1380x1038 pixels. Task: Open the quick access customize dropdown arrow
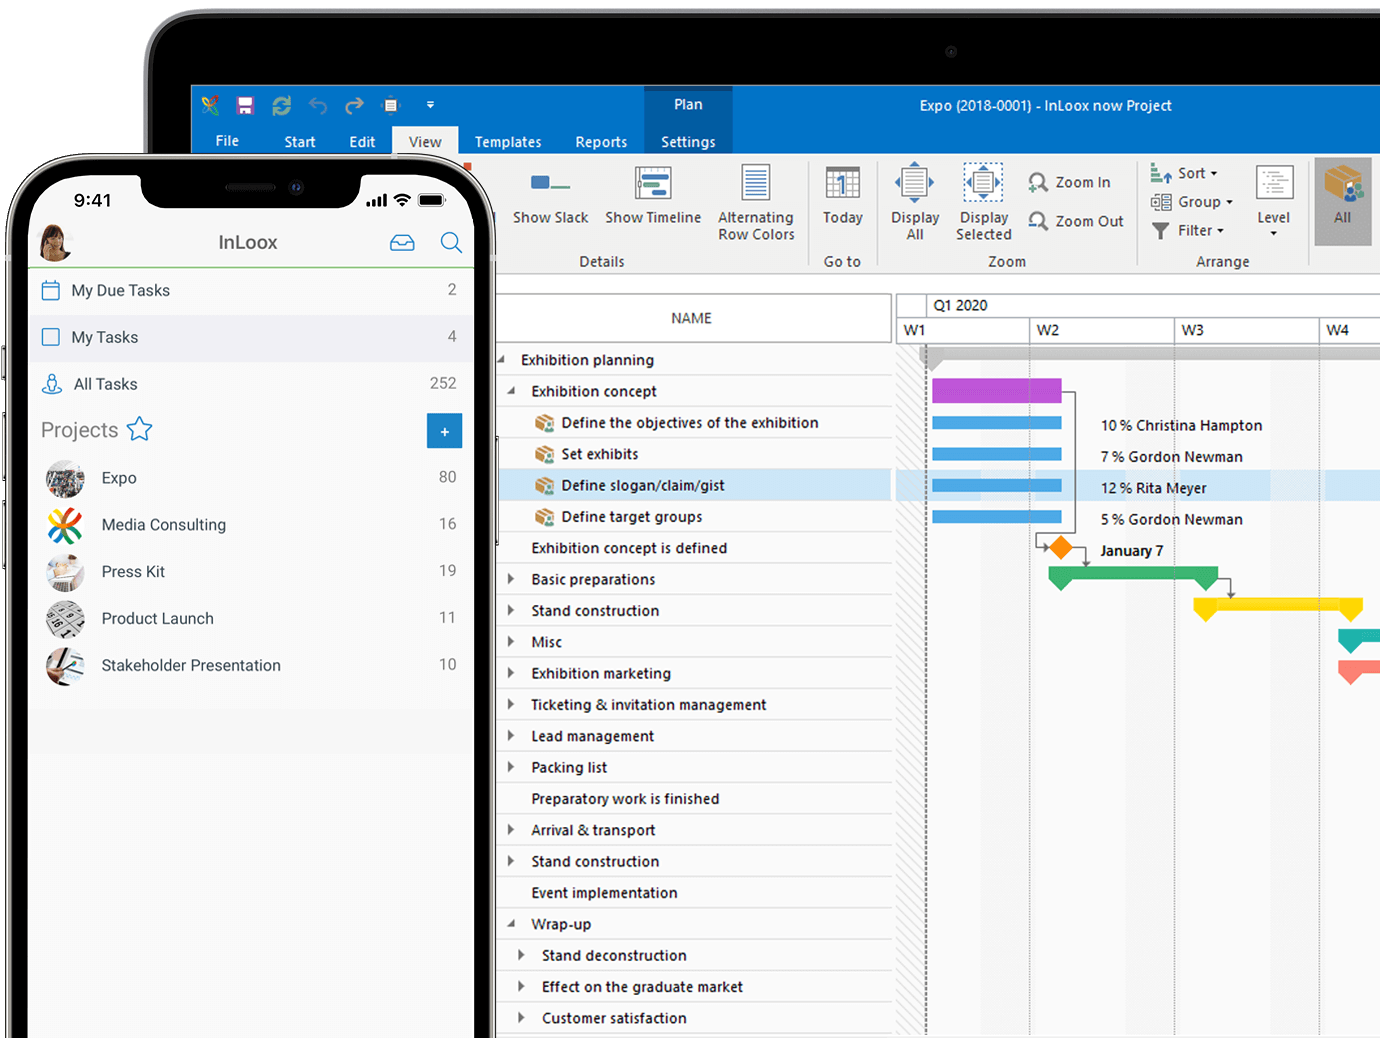(x=430, y=105)
